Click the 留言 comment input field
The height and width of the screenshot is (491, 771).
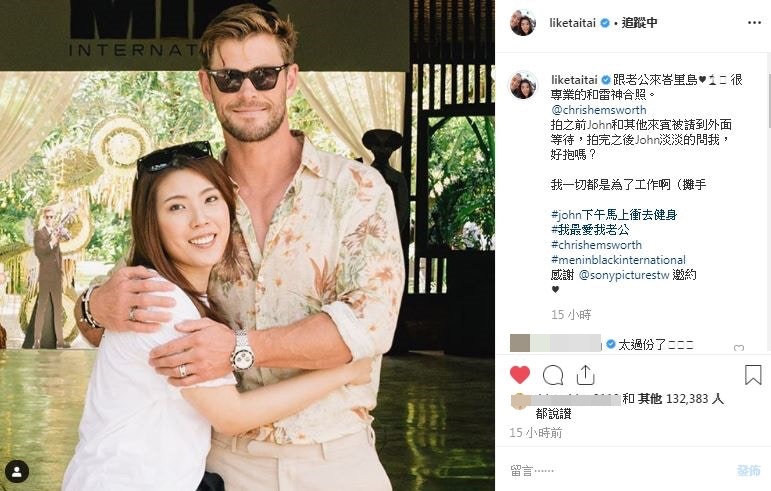pos(617,470)
